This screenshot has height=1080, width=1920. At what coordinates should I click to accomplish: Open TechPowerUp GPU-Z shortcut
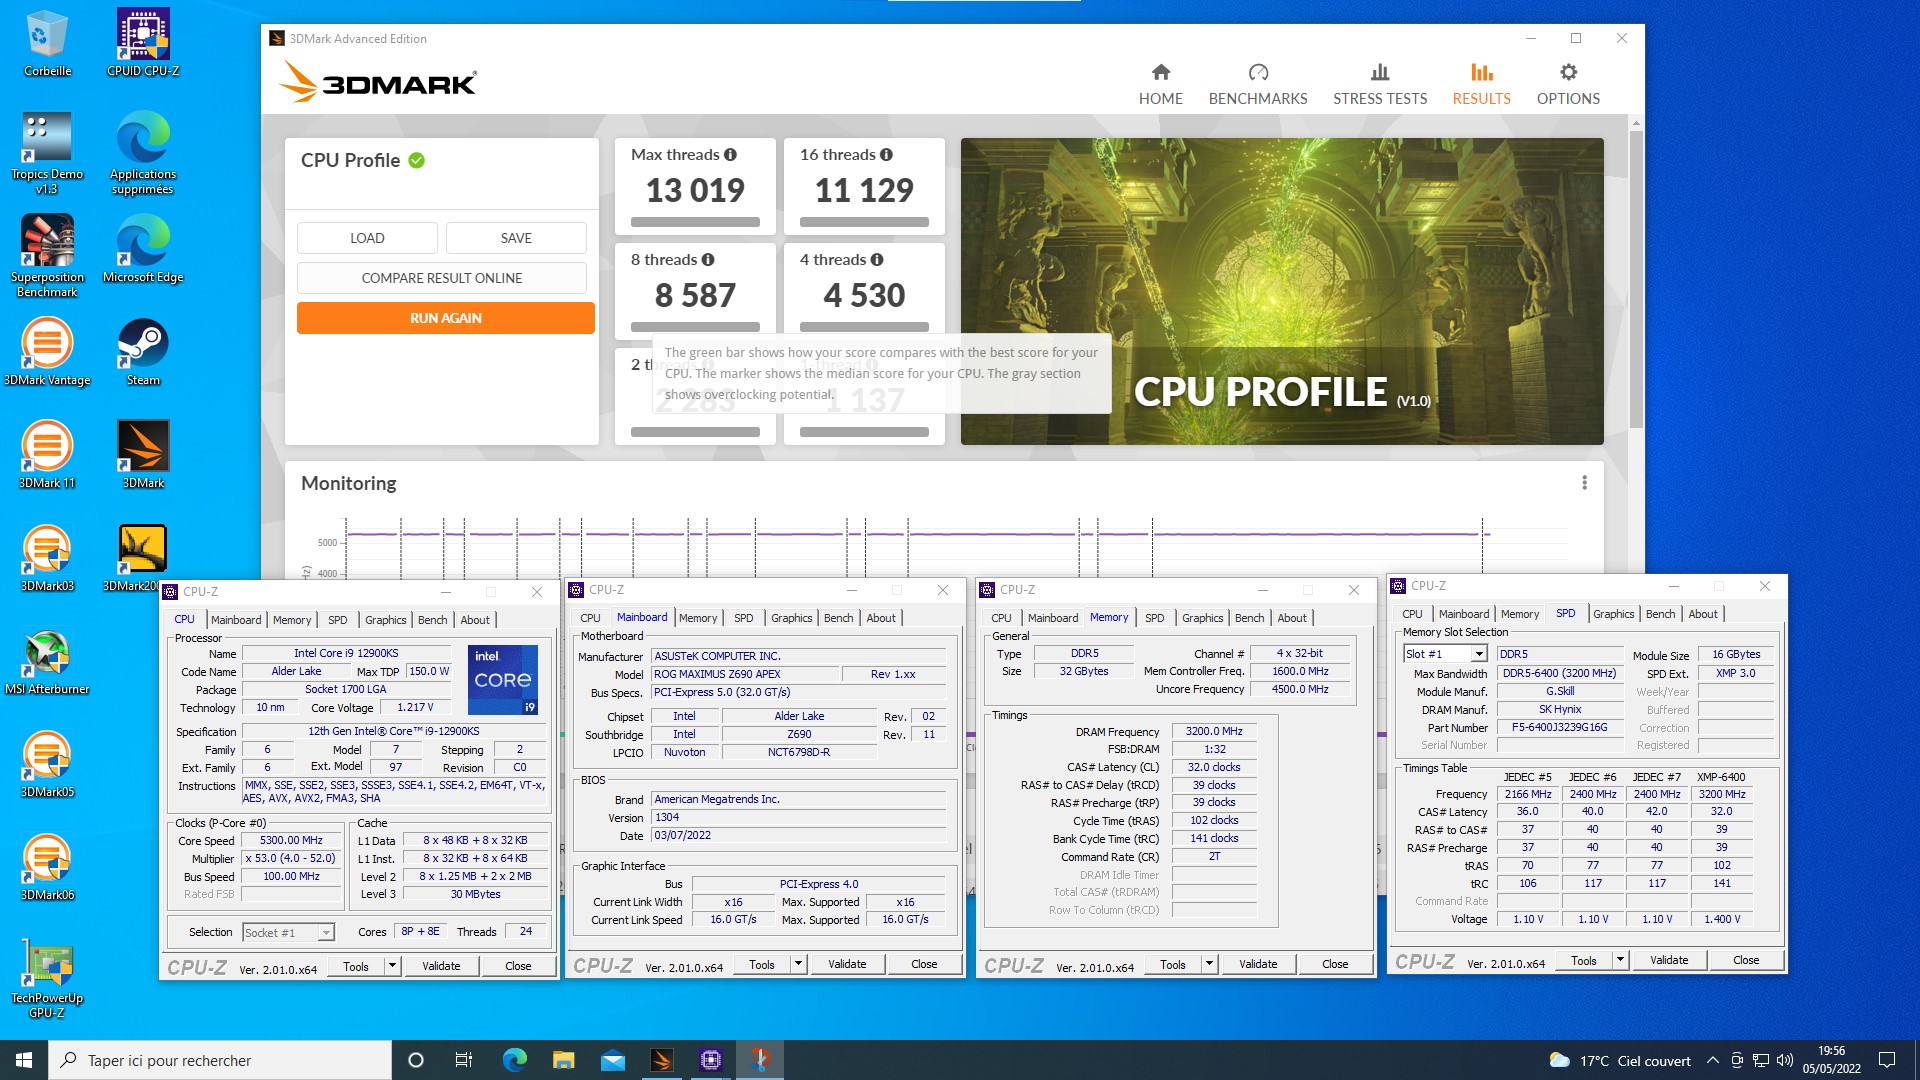coord(47,978)
